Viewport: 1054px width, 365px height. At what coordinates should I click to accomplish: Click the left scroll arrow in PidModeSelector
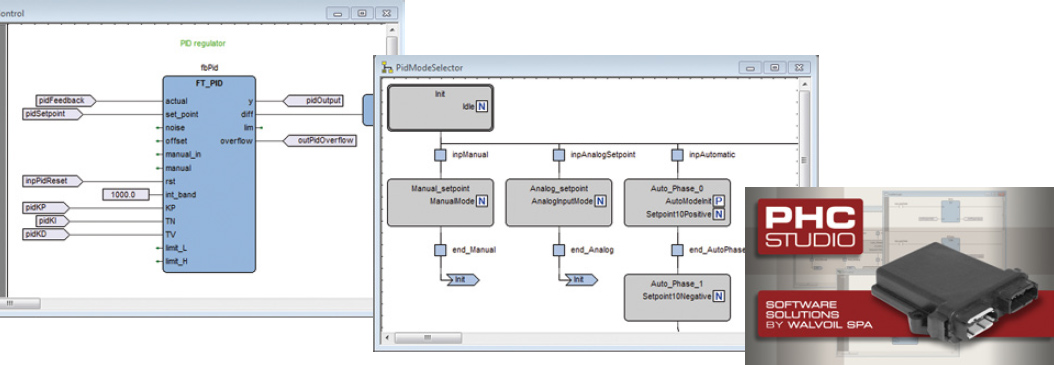(387, 337)
